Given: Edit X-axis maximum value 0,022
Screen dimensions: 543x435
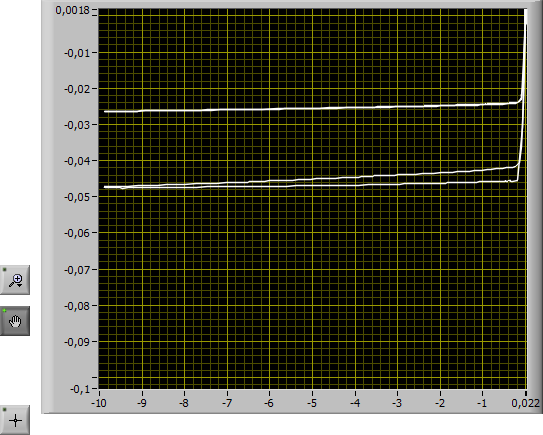Looking at the screenshot, I should coord(526,403).
